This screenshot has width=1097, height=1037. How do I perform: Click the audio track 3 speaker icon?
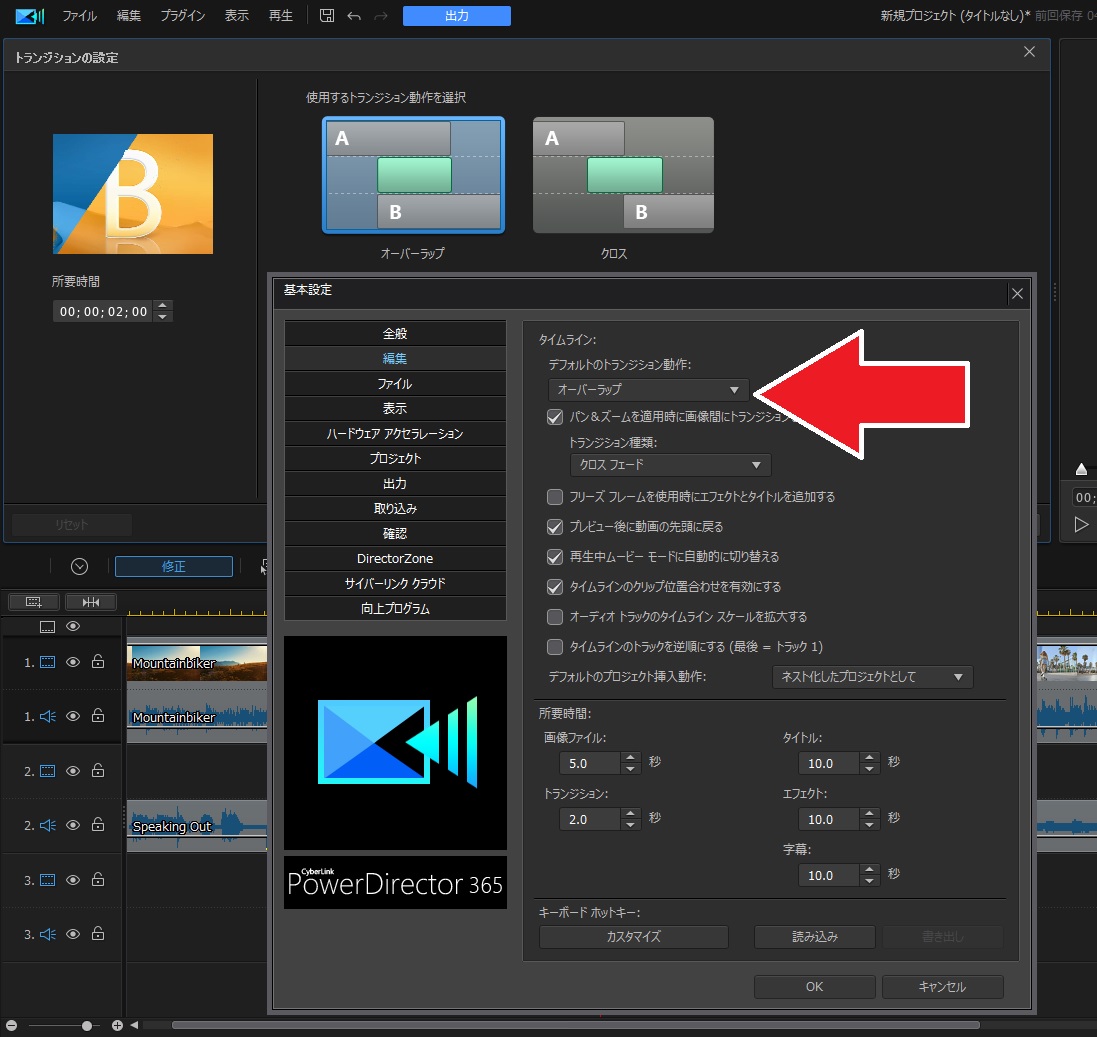[48, 934]
